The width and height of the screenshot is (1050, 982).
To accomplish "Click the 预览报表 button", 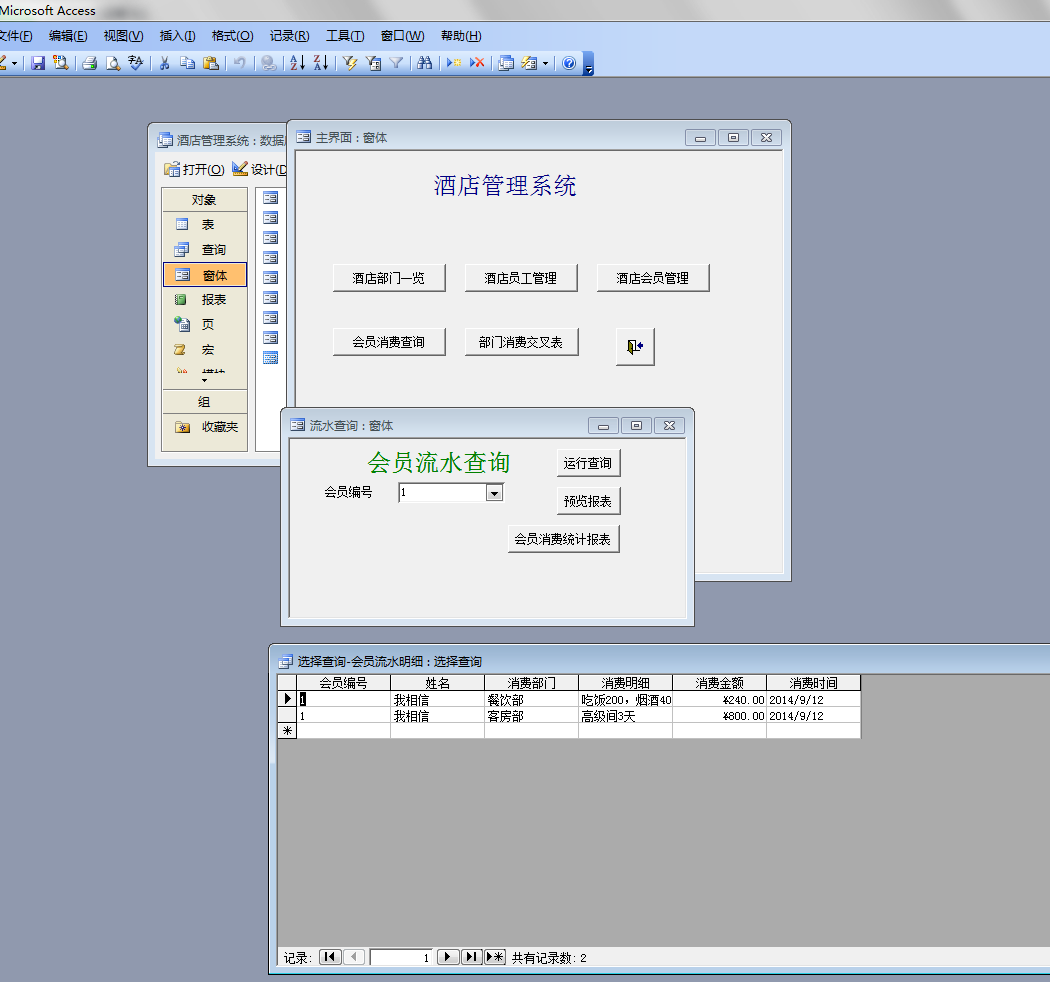I will coord(588,501).
